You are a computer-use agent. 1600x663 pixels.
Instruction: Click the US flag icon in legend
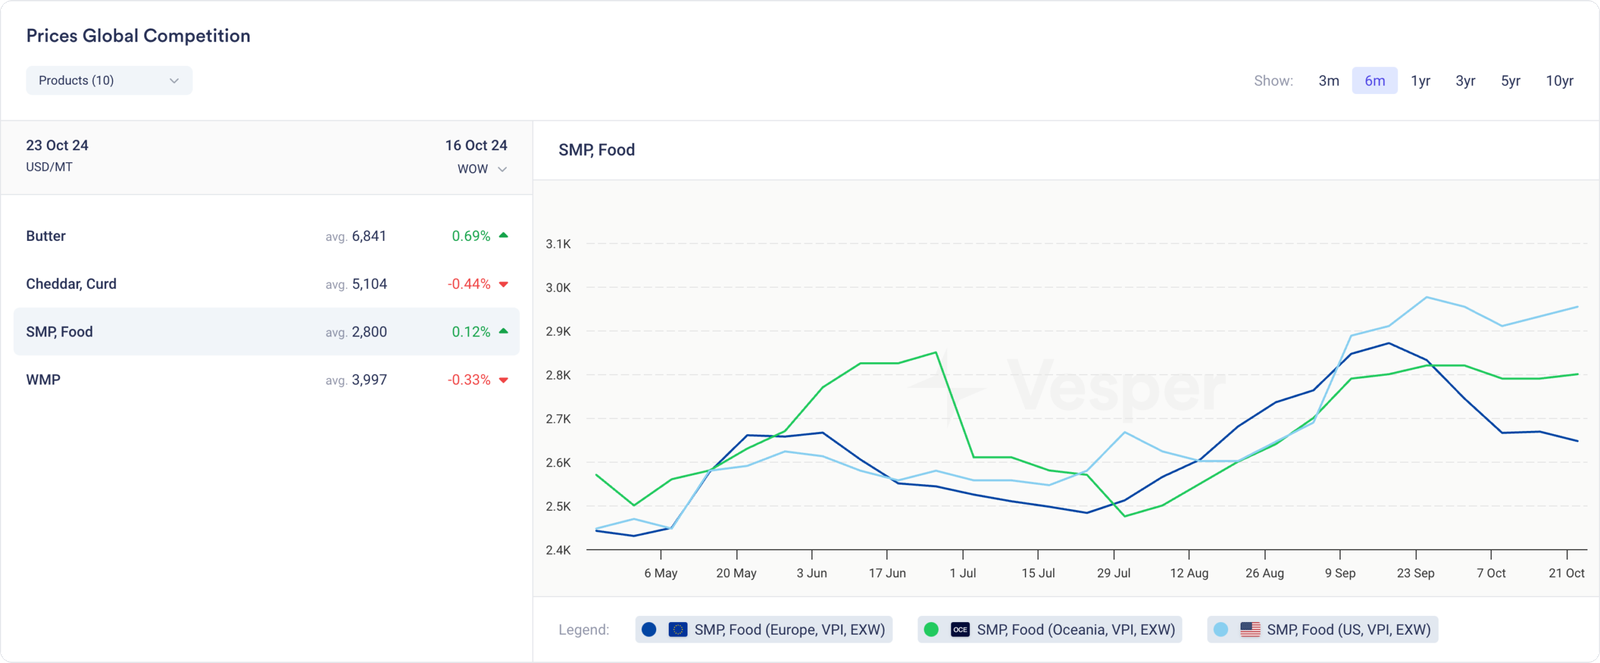[x=1250, y=629]
